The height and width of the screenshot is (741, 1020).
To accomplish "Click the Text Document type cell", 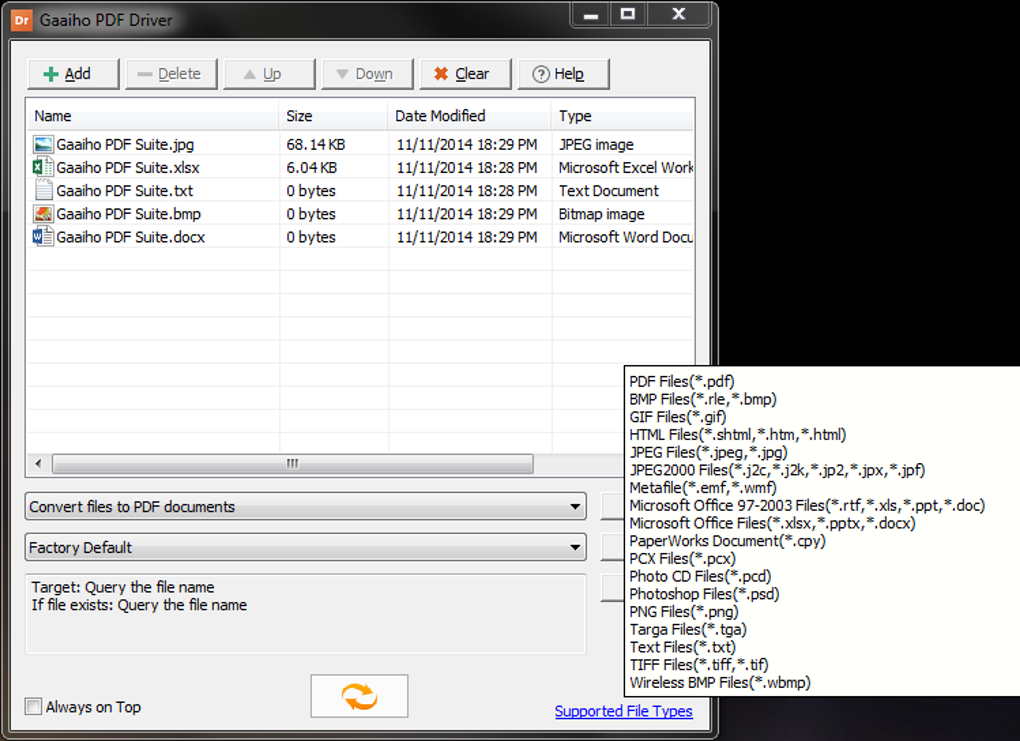I will (608, 191).
